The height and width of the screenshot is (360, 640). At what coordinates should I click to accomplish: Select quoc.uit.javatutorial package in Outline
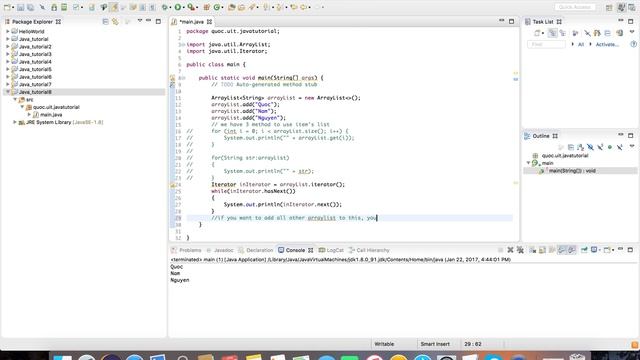(x=565, y=156)
